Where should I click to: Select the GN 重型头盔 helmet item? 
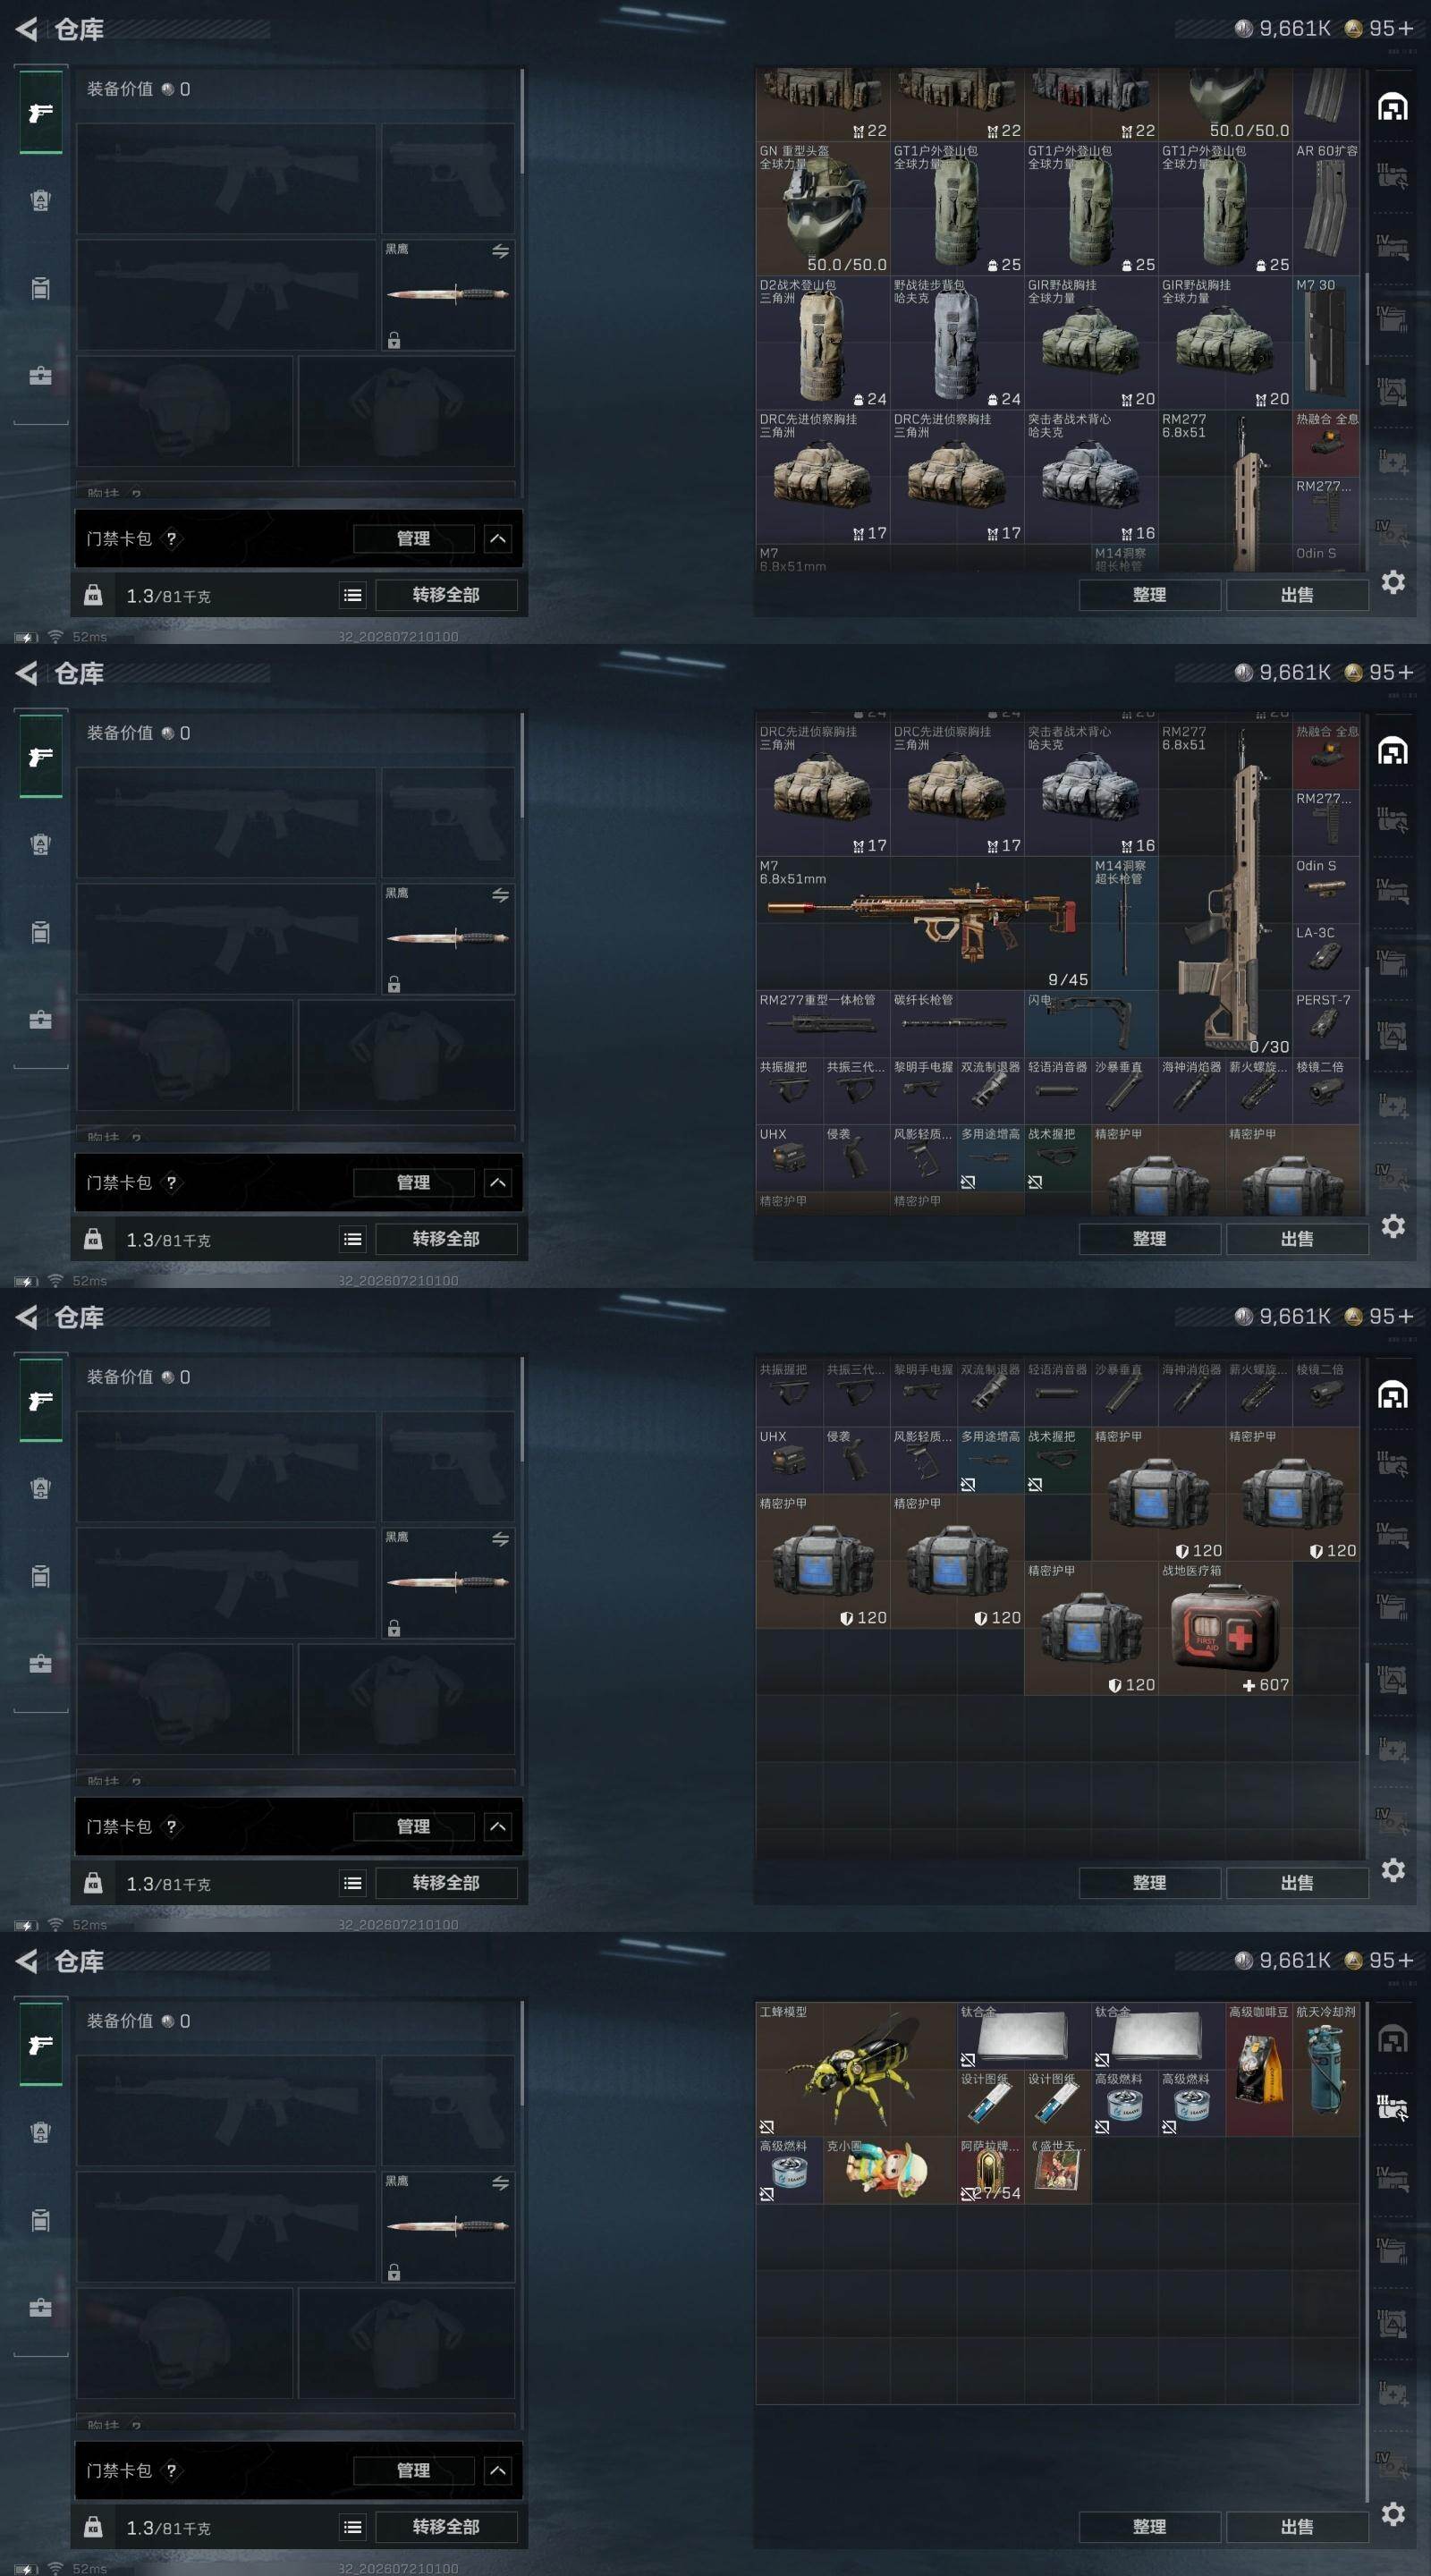click(x=823, y=209)
